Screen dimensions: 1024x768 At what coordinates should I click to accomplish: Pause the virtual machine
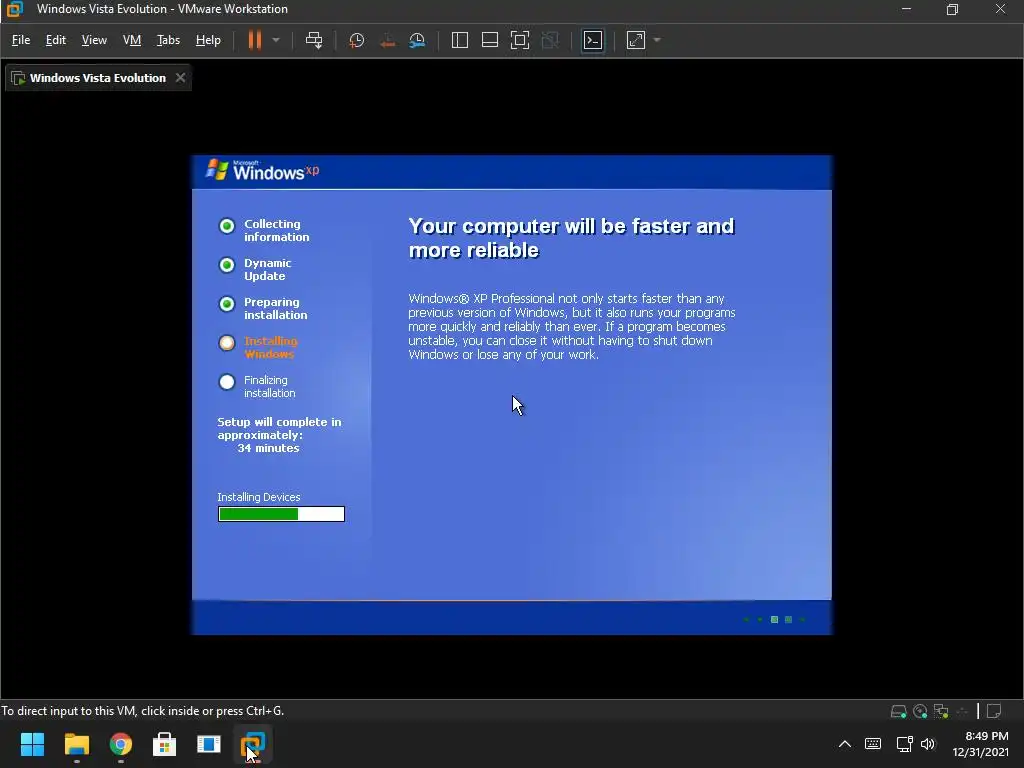click(x=255, y=40)
